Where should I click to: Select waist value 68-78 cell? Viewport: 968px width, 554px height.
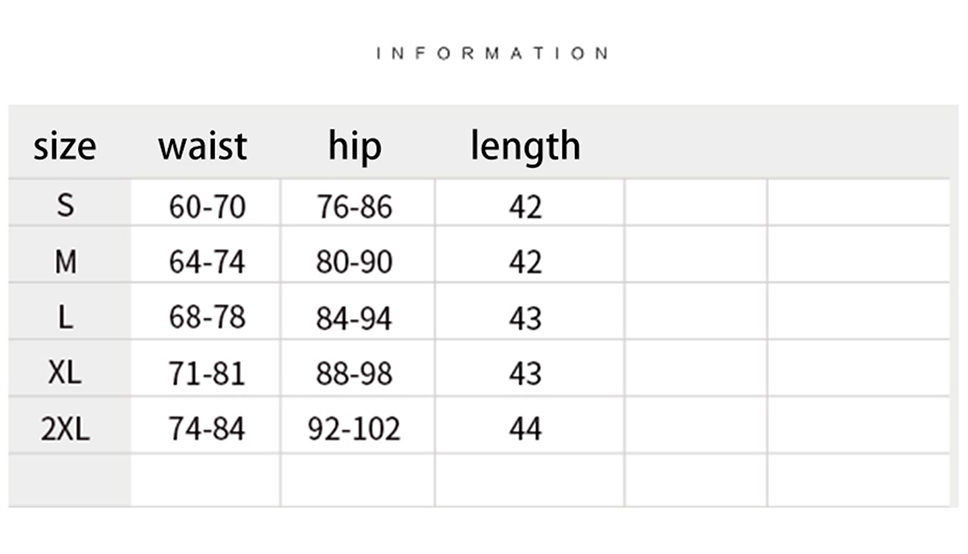click(207, 318)
